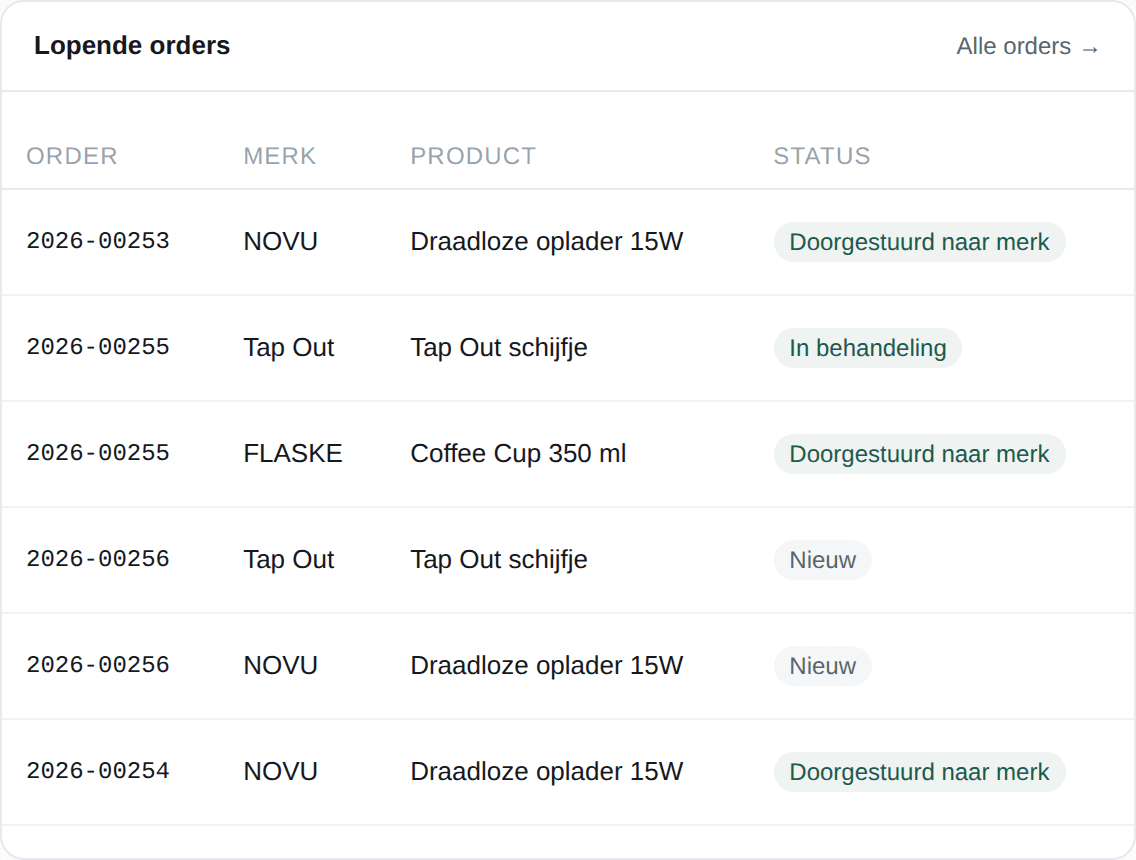Click the Coffee Cup 350 ml product
Viewport: 1136px width, 860px height.
[518, 454]
